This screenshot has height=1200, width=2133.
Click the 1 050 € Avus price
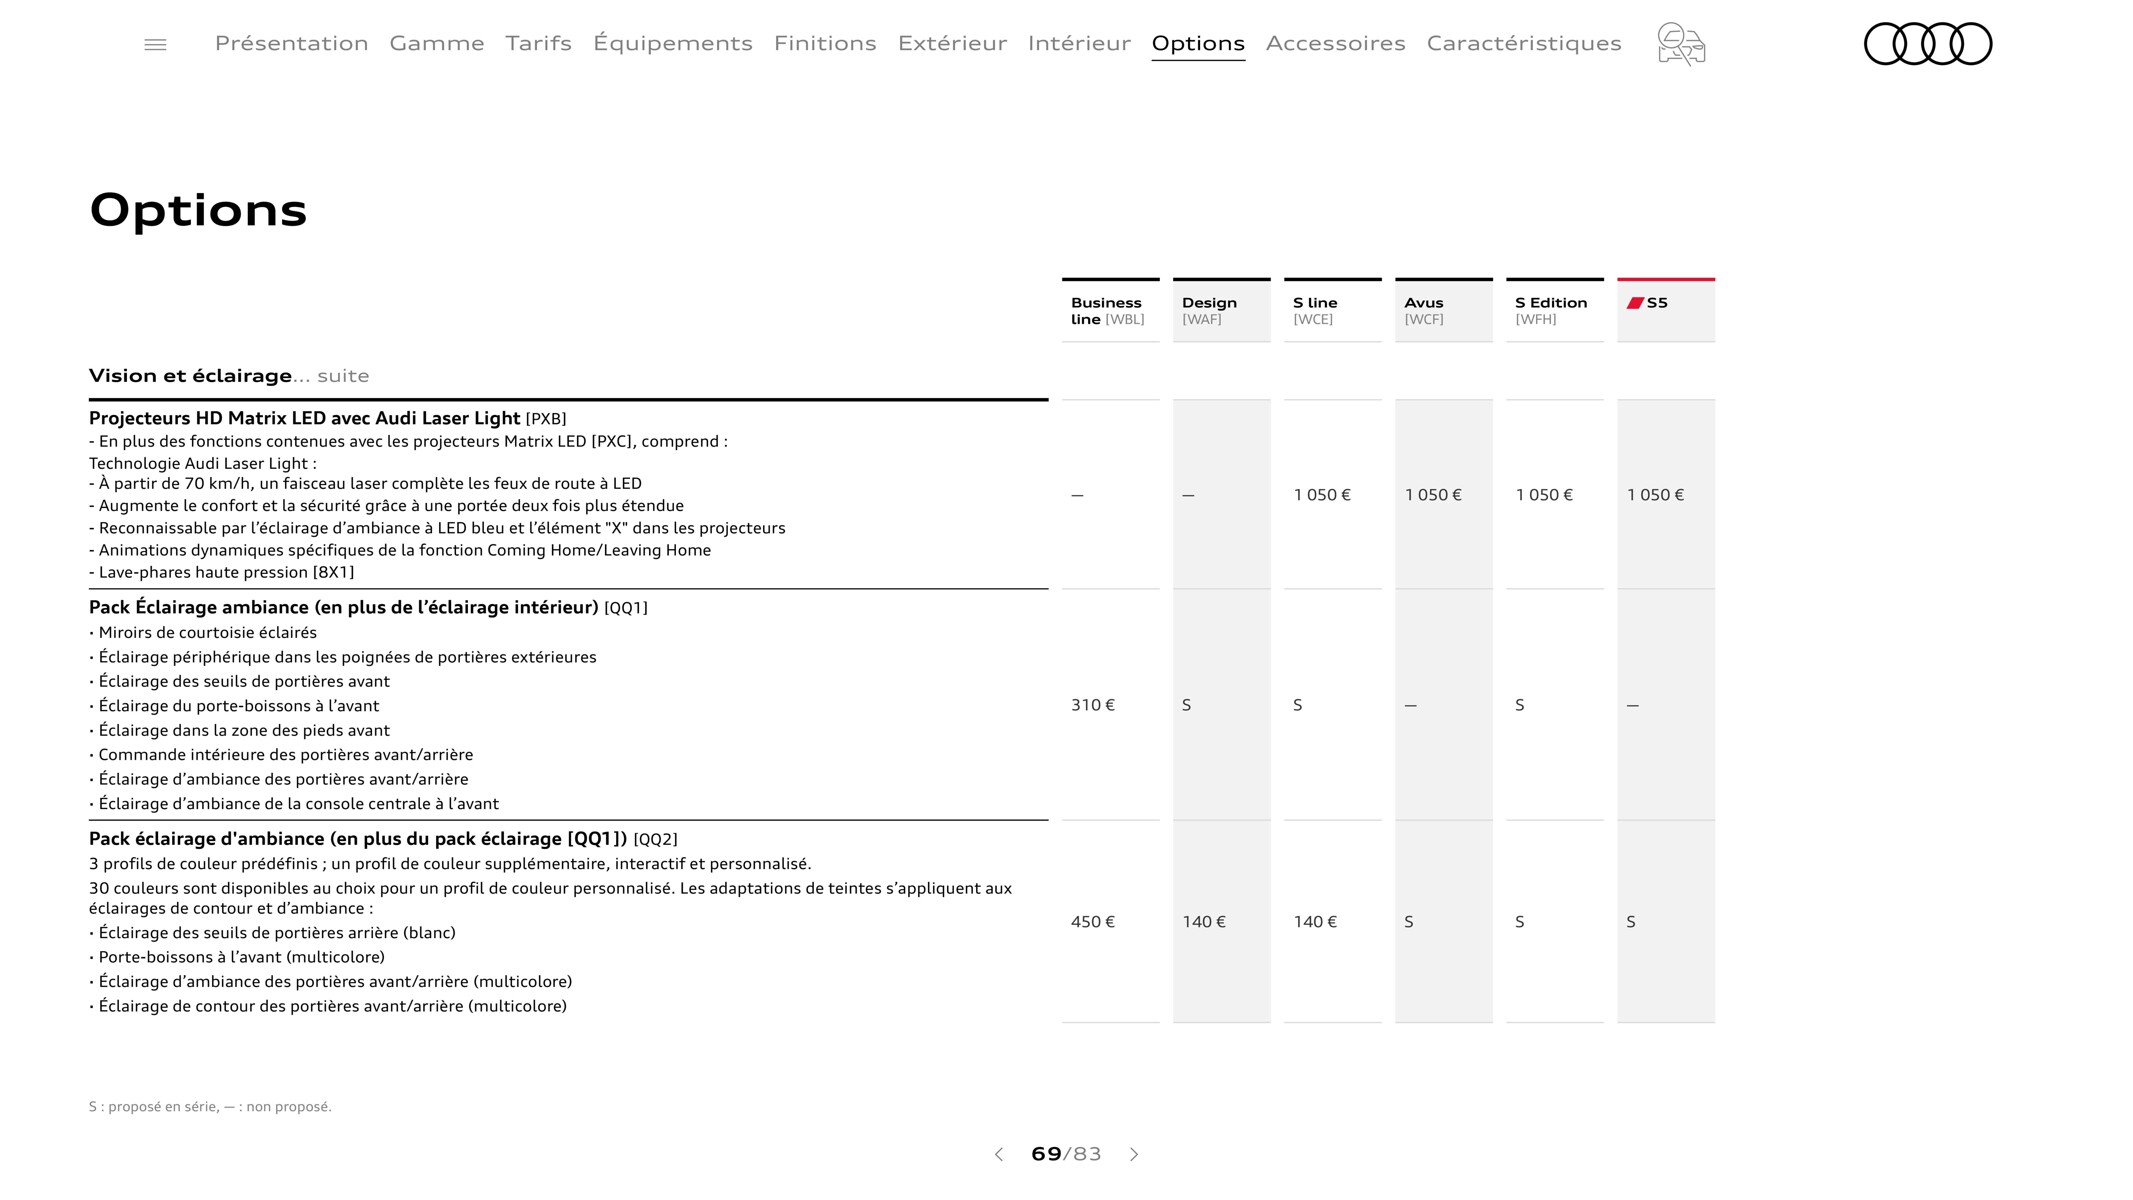(x=1432, y=495)
